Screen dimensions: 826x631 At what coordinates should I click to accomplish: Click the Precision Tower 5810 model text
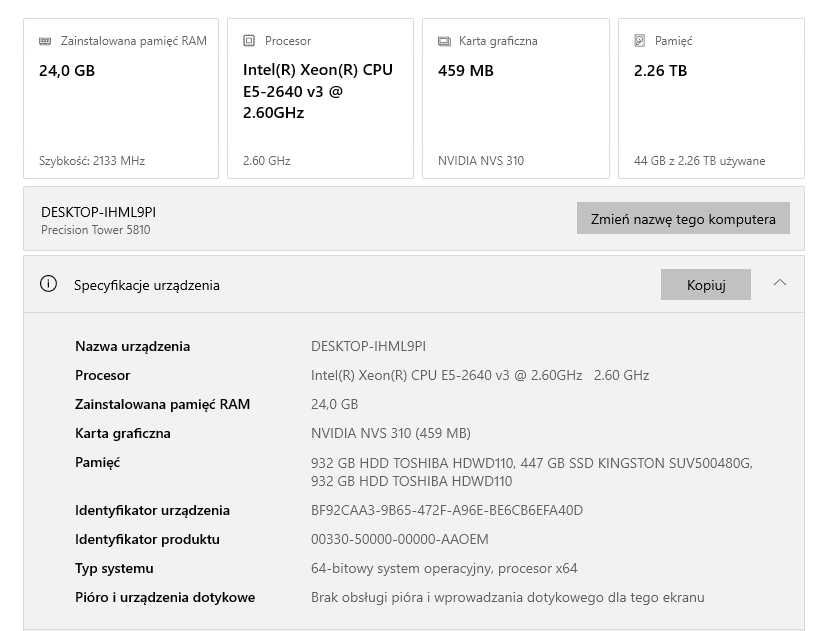(x=95, y=230)
